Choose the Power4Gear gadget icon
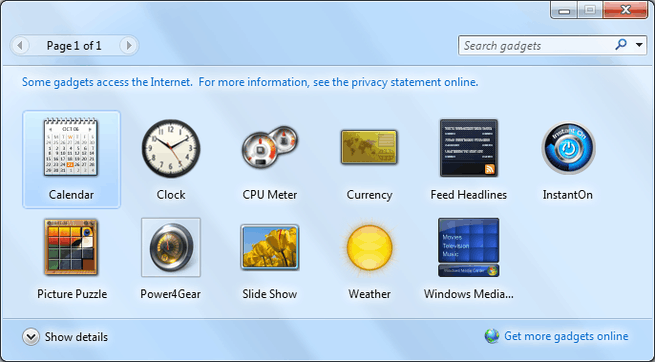Viewport: 656px width, 362px height. point(171,247)
